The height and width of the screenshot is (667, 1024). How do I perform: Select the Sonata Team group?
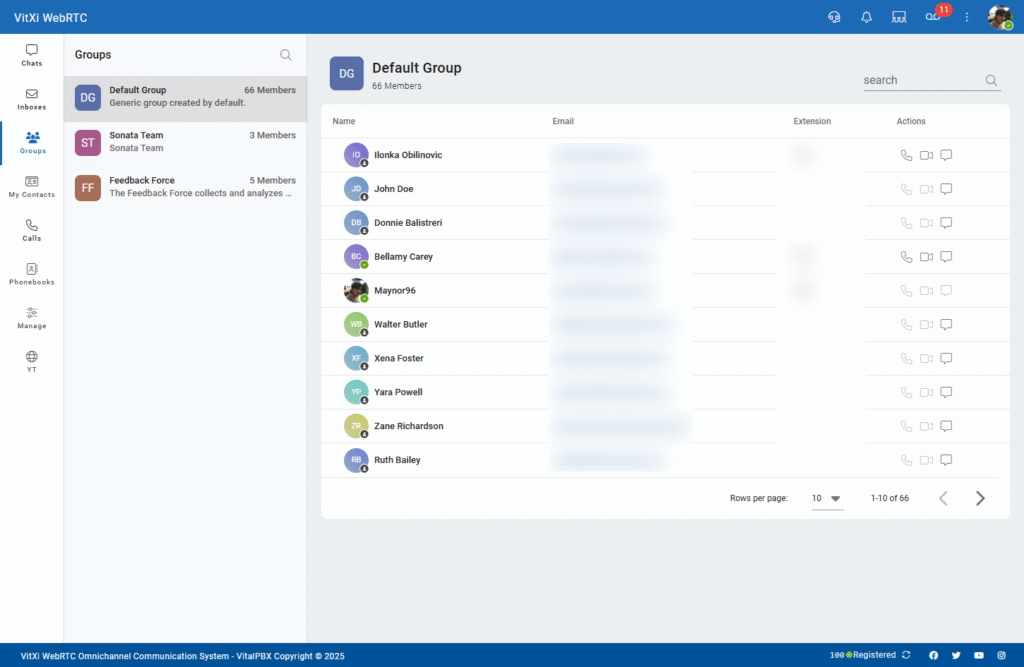[x=185, y=142]
